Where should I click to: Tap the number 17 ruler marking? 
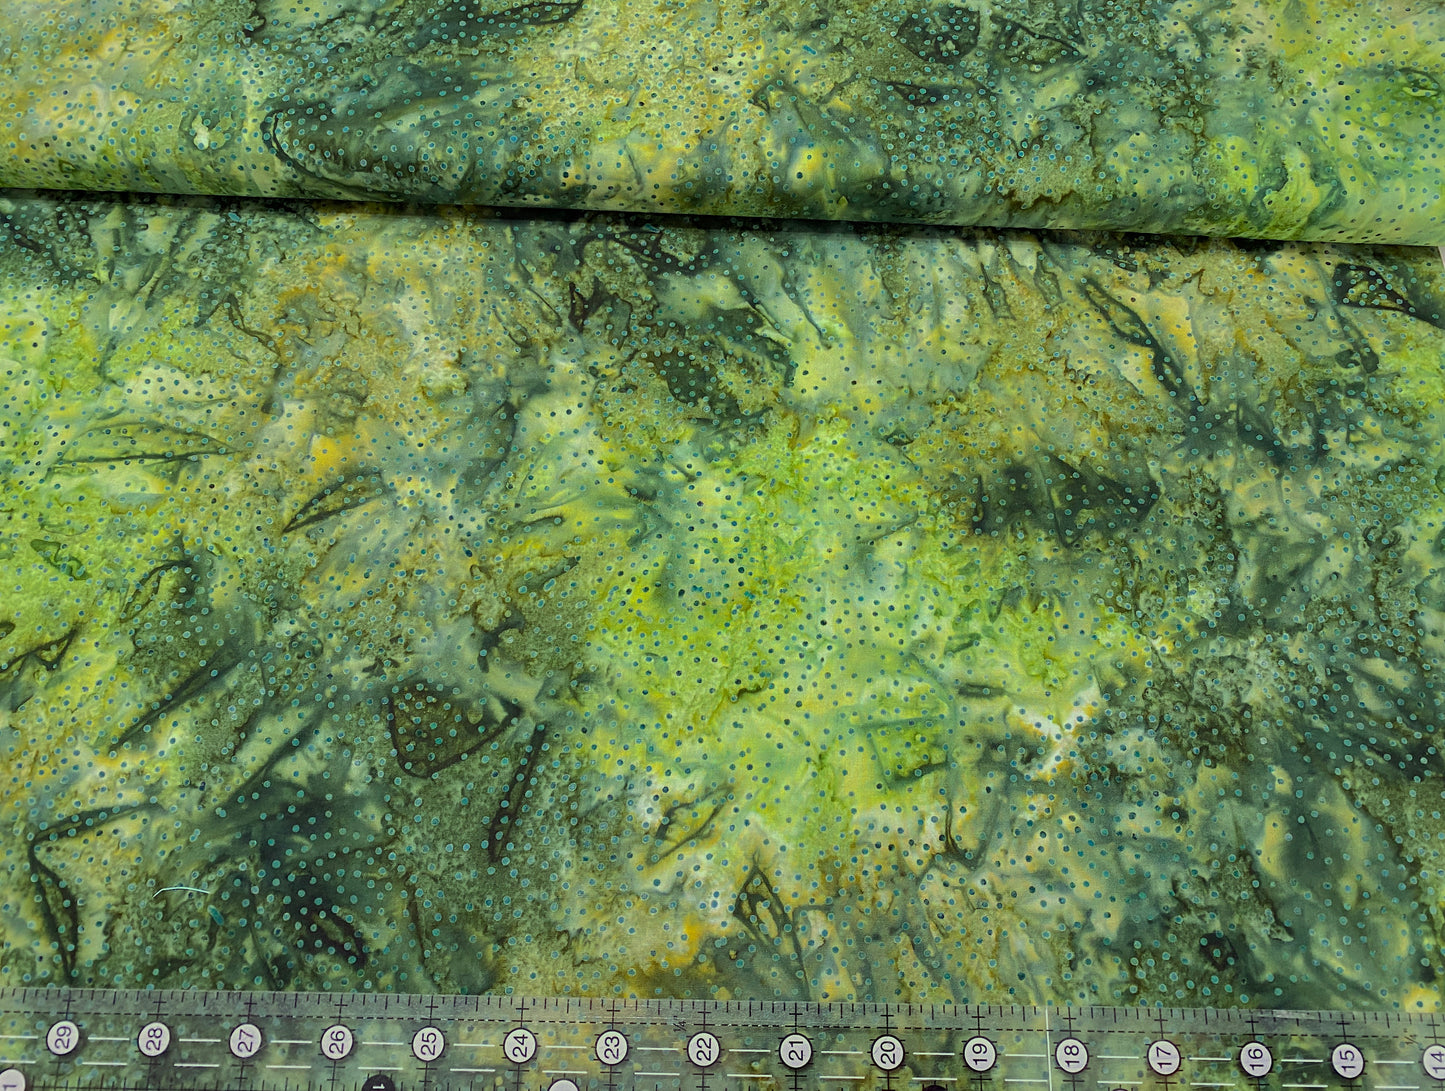[1163, 1055]
